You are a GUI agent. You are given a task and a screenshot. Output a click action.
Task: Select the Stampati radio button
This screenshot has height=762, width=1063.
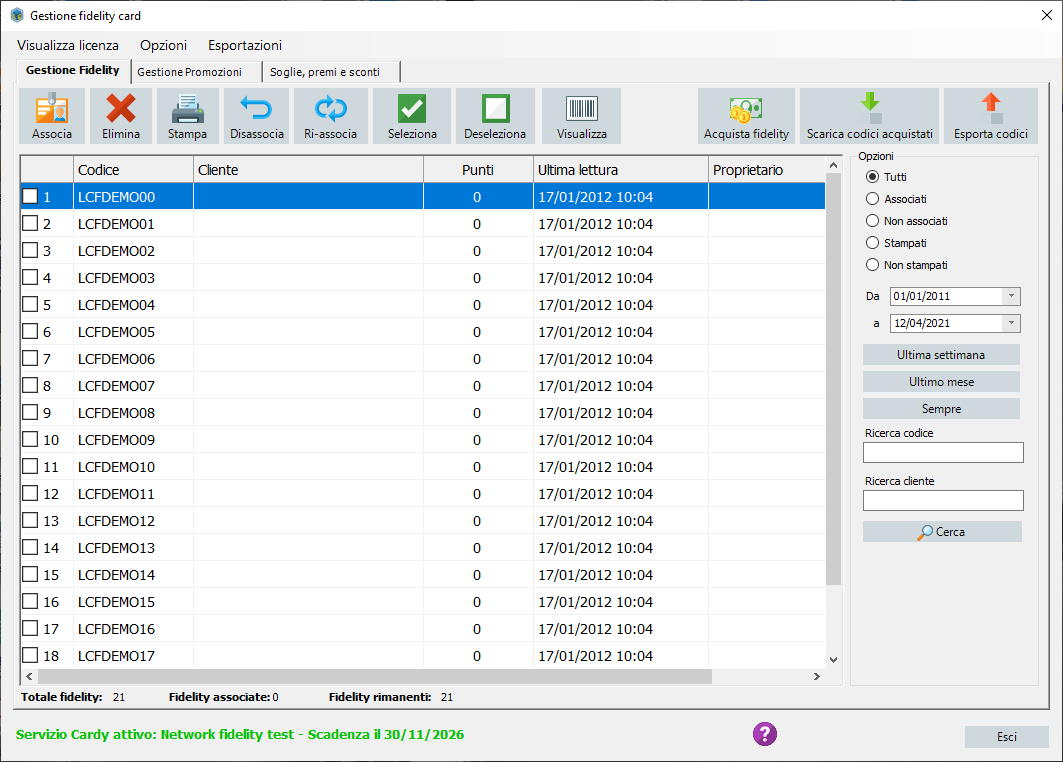pyautogui.click(x=873, y=243)
